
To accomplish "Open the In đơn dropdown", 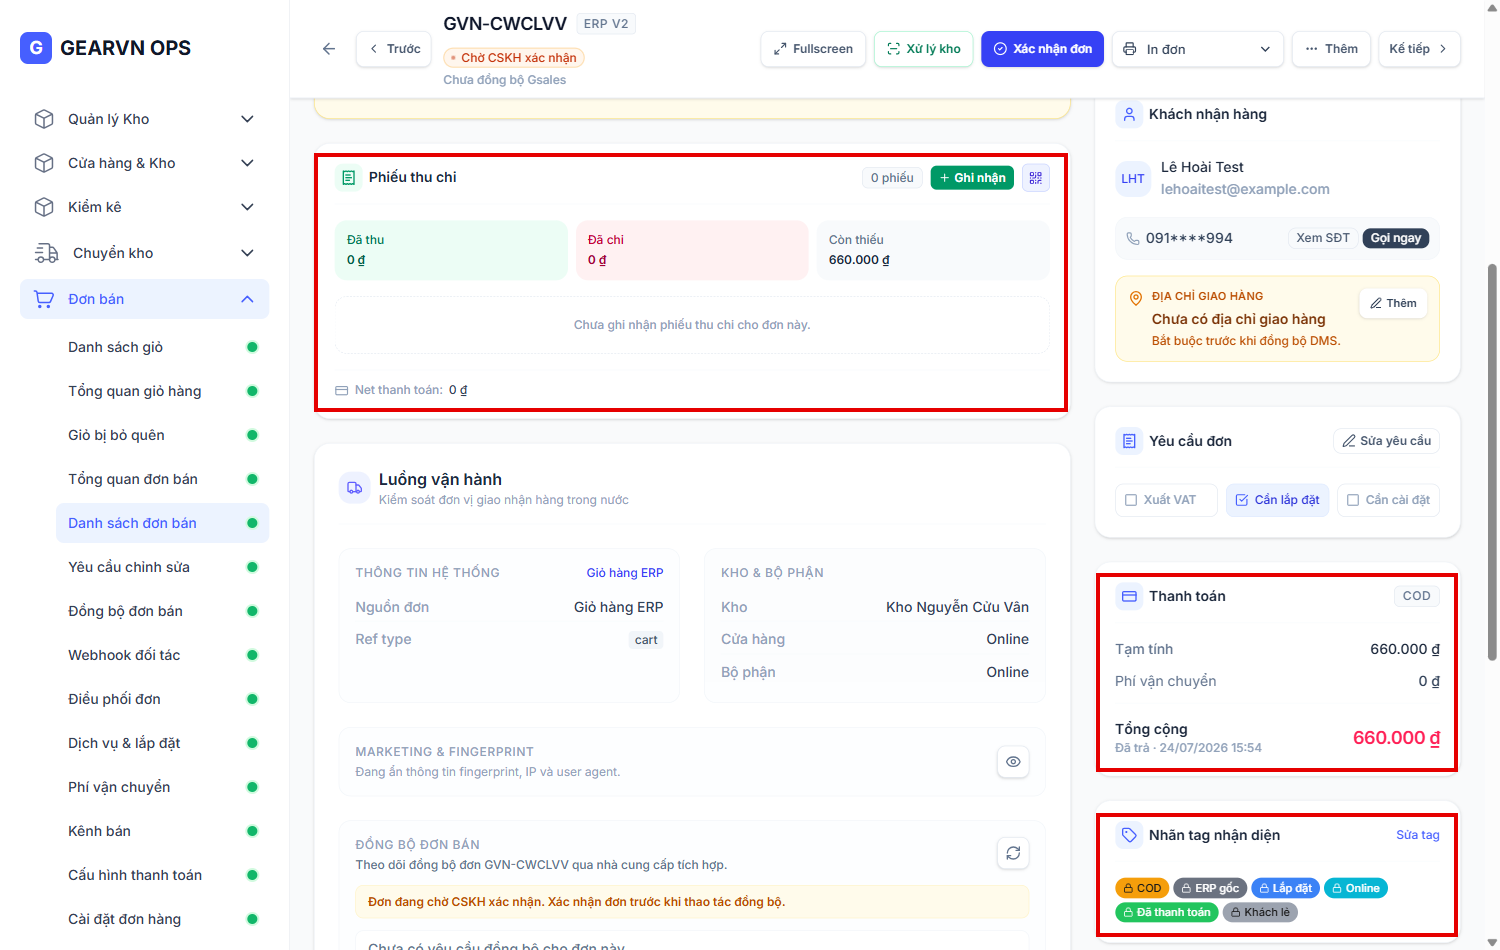I will tap(1198, 49).
